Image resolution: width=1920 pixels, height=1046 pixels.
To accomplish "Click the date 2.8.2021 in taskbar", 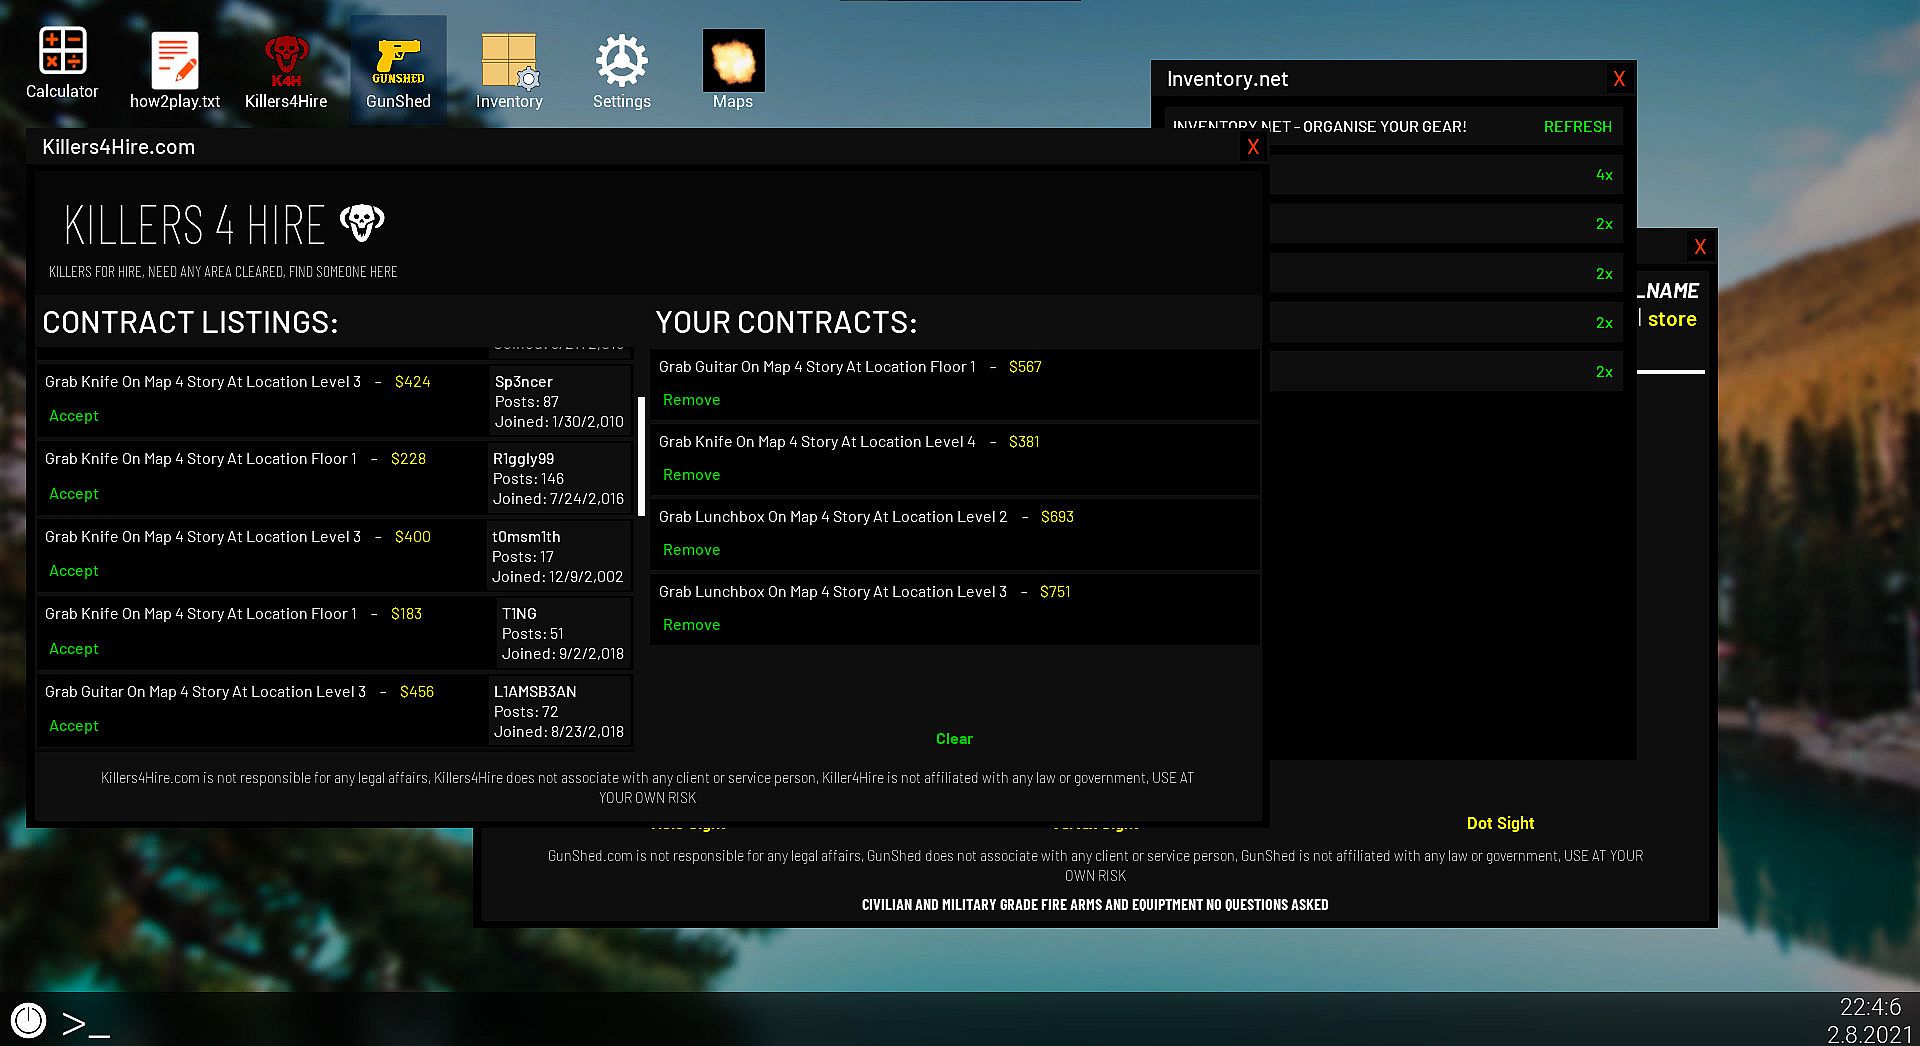I will pos(1869,1034).
